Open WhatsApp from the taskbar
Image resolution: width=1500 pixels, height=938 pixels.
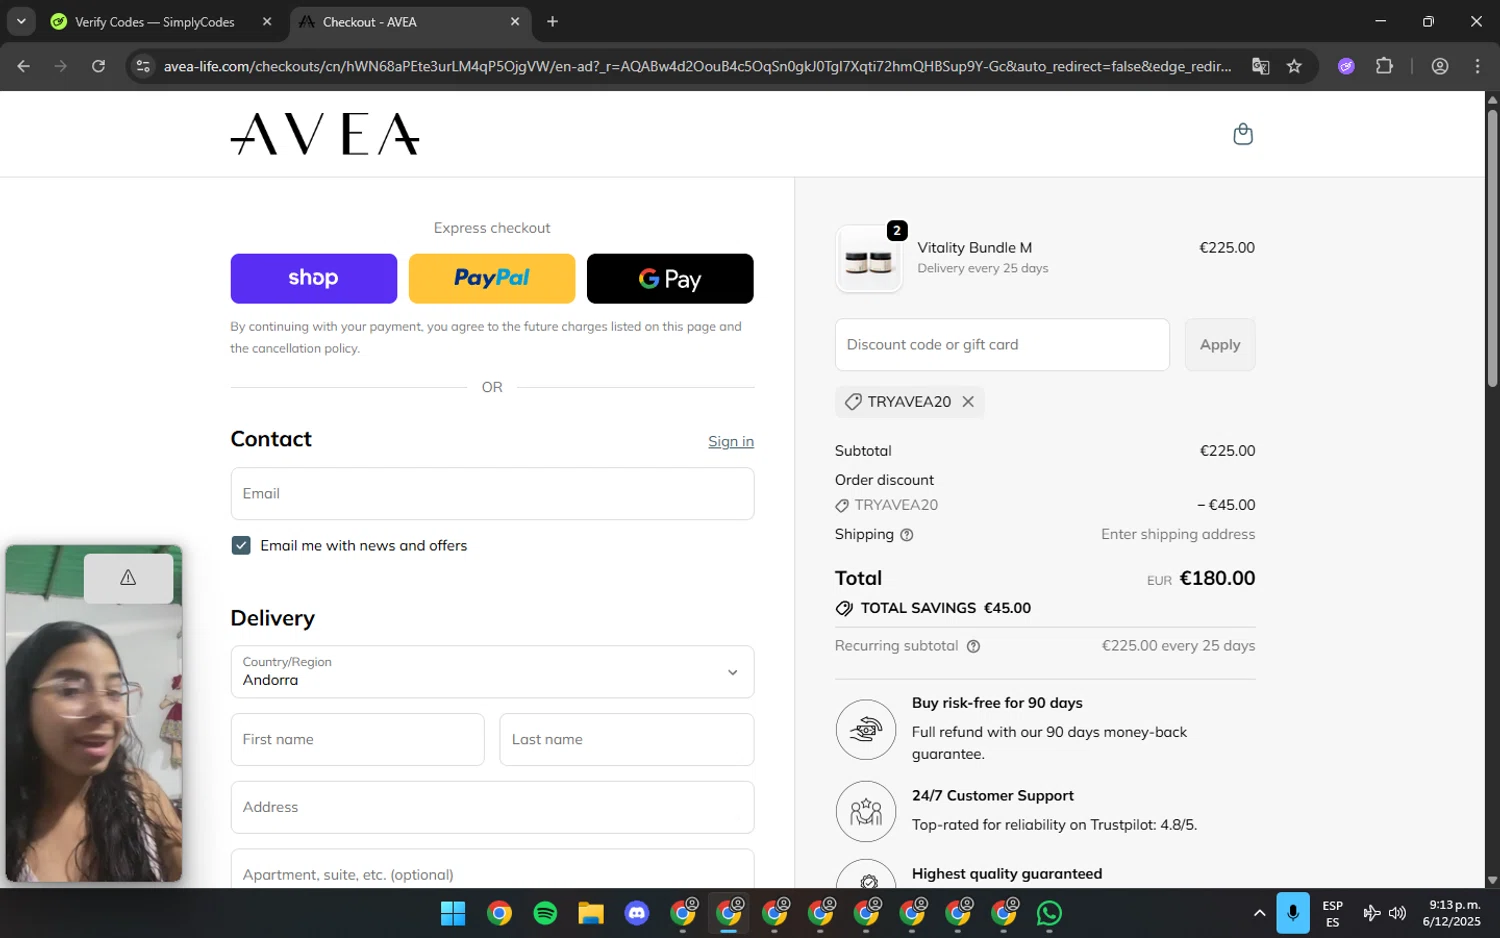coord(1049,913)
